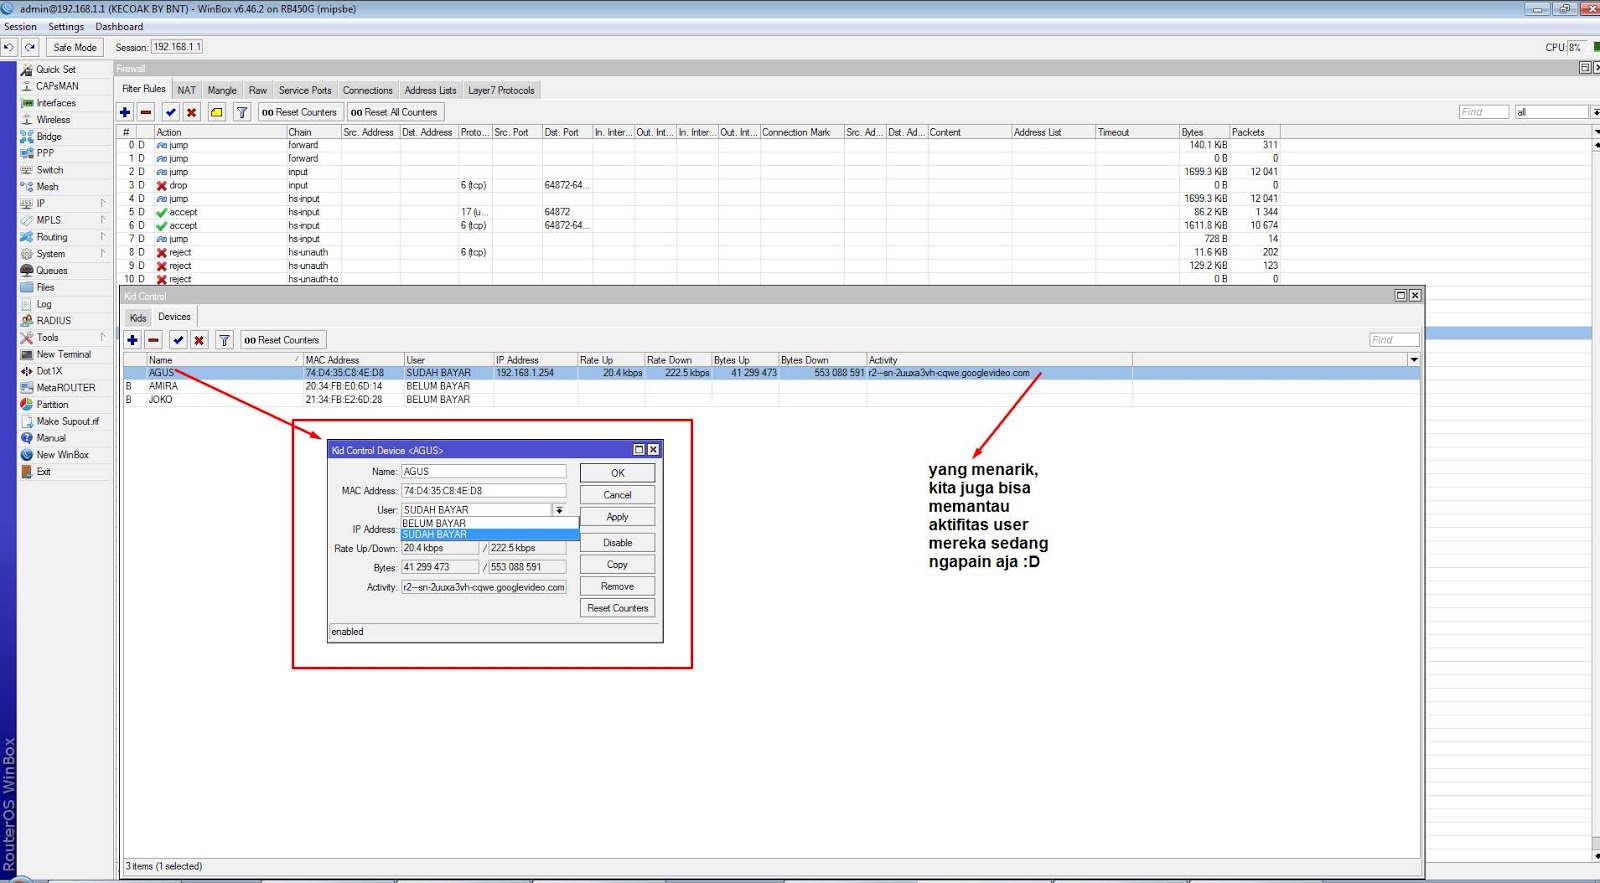
Task: Click MAC Address field in device dialog
Action: click(484, 491)
